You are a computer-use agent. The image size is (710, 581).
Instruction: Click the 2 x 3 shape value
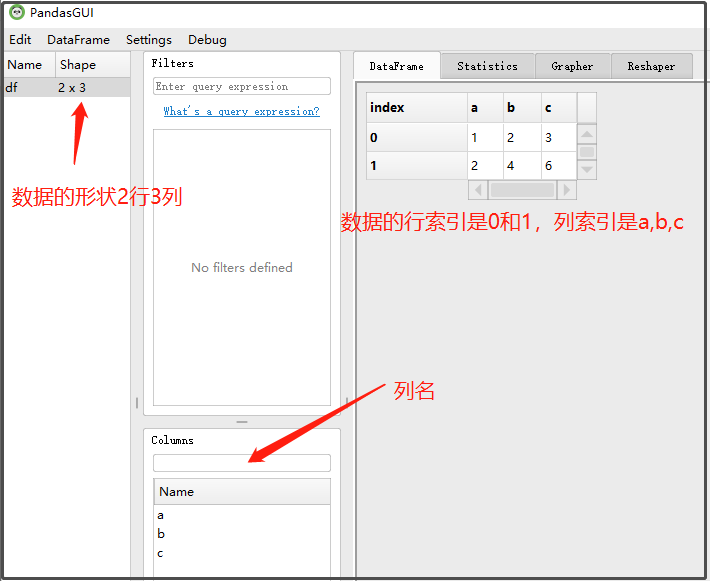pyautogui.click(x=72, y=87)
